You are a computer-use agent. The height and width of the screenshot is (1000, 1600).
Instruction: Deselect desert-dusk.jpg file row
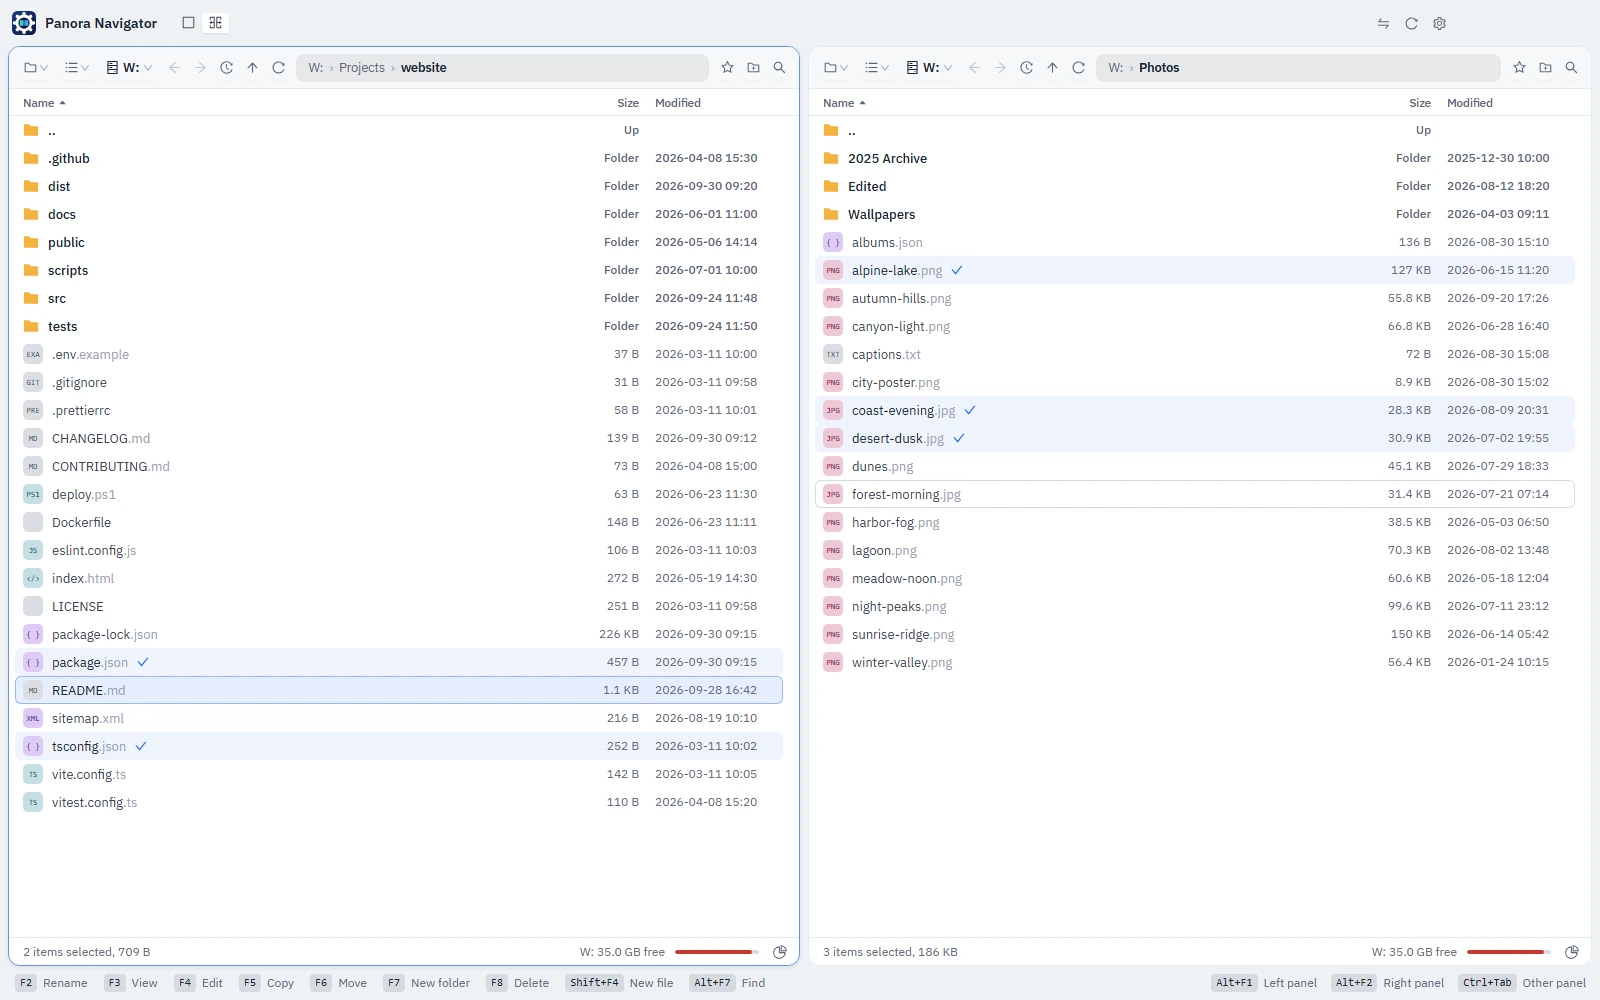tap(1195, 438)
